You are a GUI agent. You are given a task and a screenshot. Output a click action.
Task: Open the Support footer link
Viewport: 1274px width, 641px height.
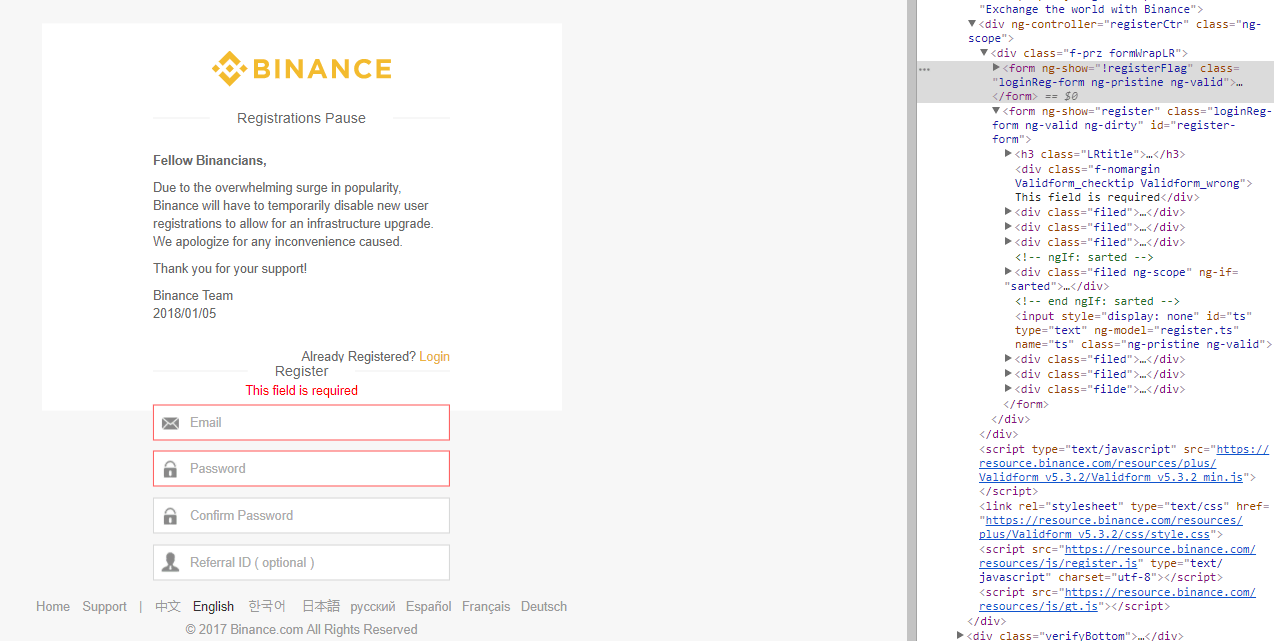point(104,606)
